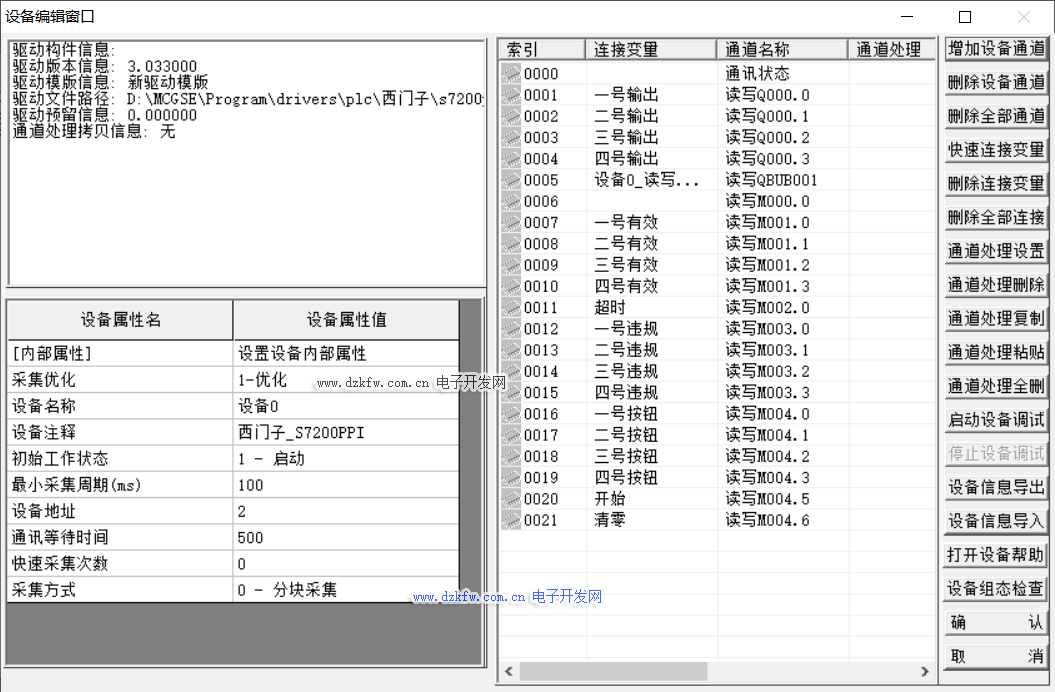Click the row icon for channel index 0000

coord(511,74)
